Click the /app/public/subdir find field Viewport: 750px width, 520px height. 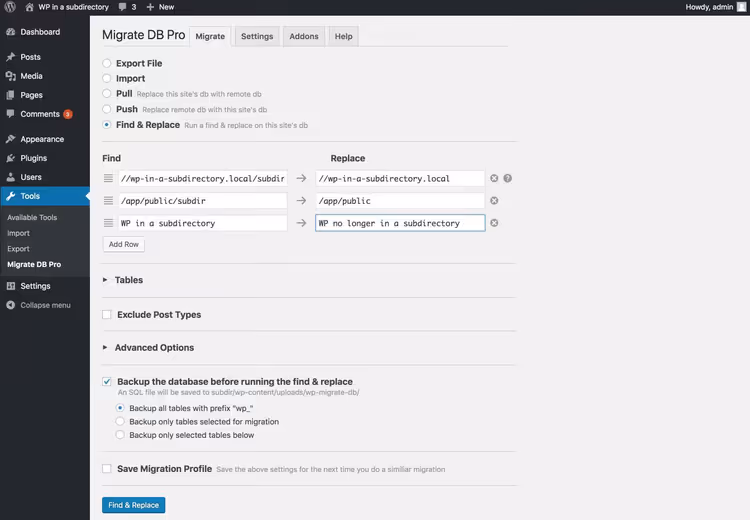(x=203, y=200)
